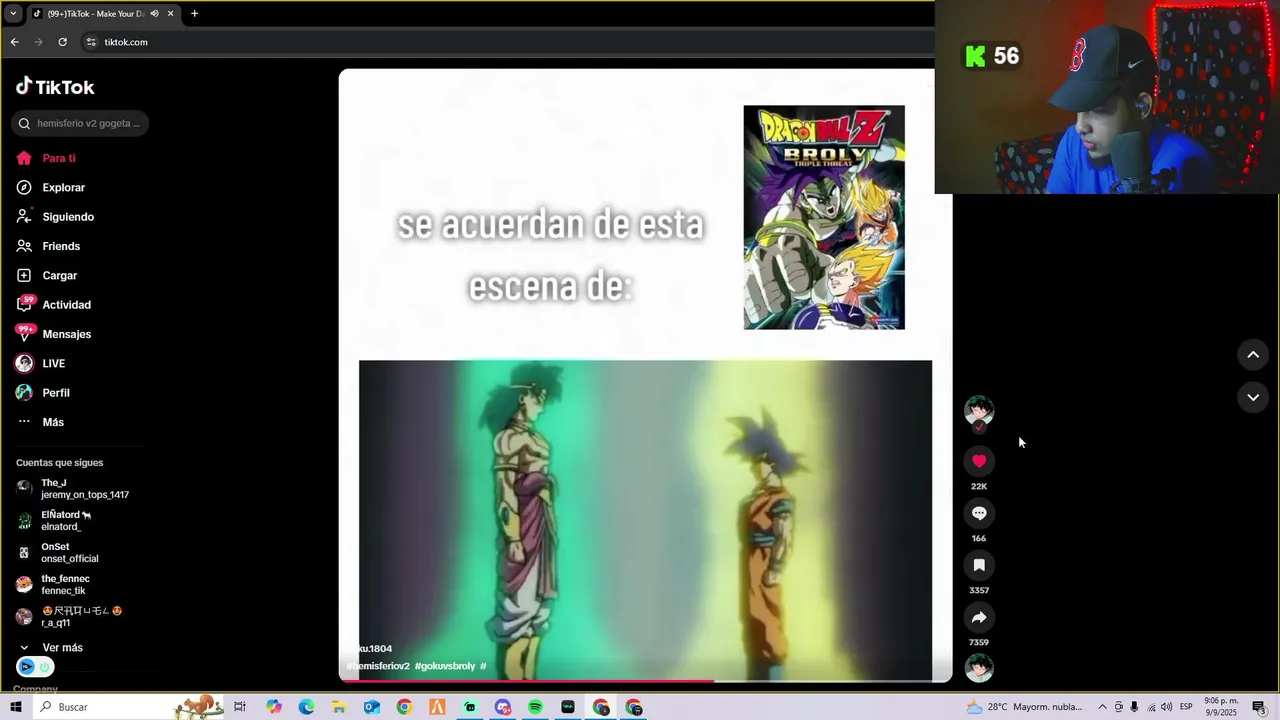The width and height of the screenshot is (1280, 720).
Task: Open Task View on the taskbar
Action: (x=240, y=707)
